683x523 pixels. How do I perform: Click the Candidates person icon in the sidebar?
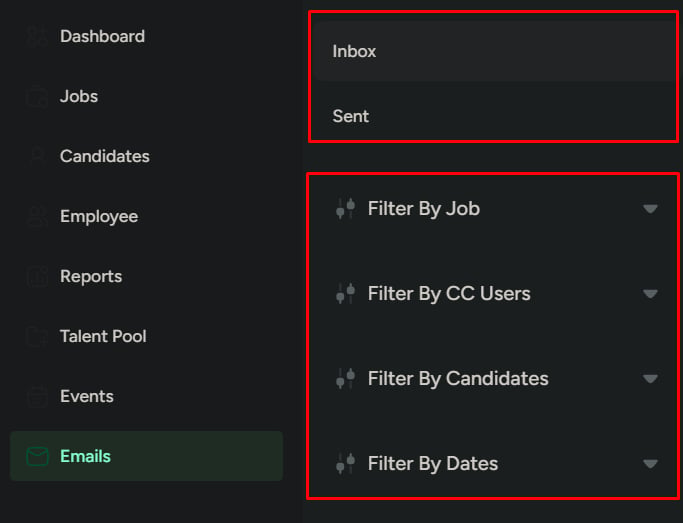[37, 156]
